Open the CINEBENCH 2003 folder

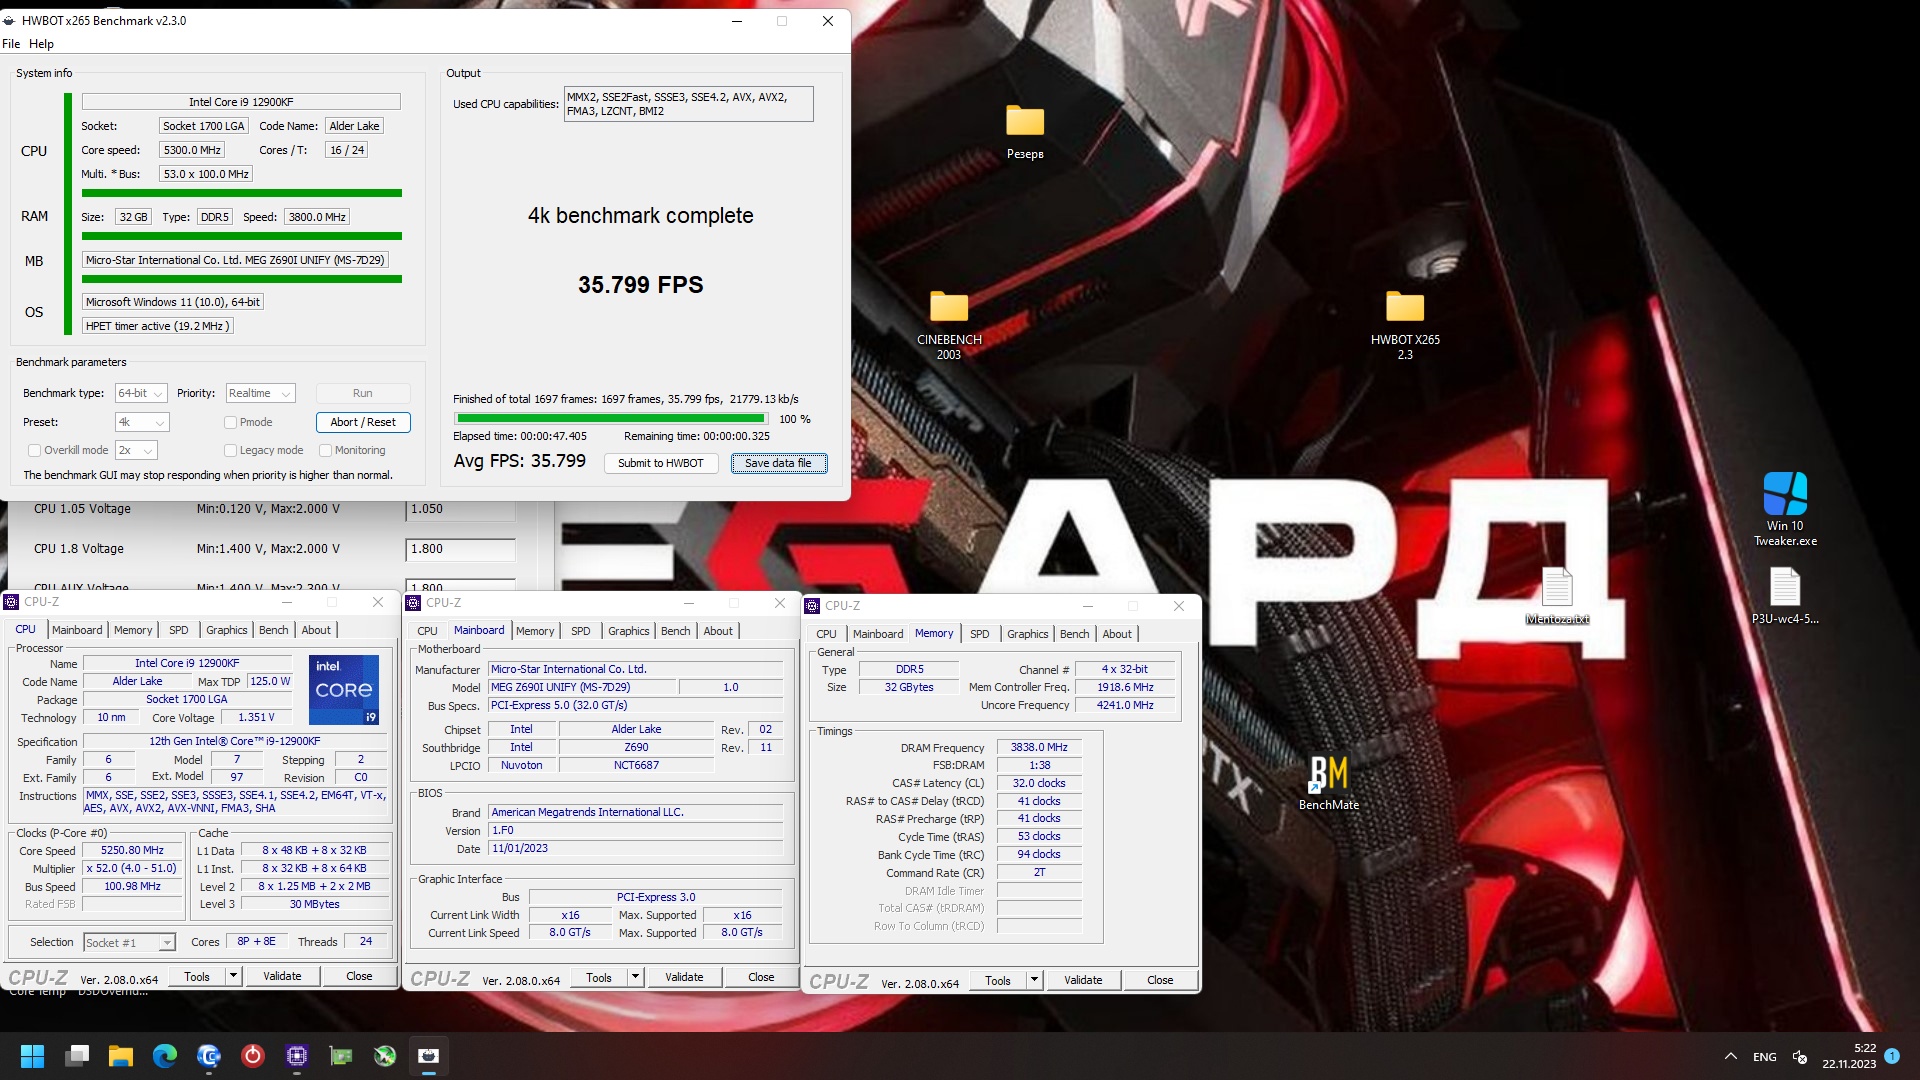(x=949, y=324)
